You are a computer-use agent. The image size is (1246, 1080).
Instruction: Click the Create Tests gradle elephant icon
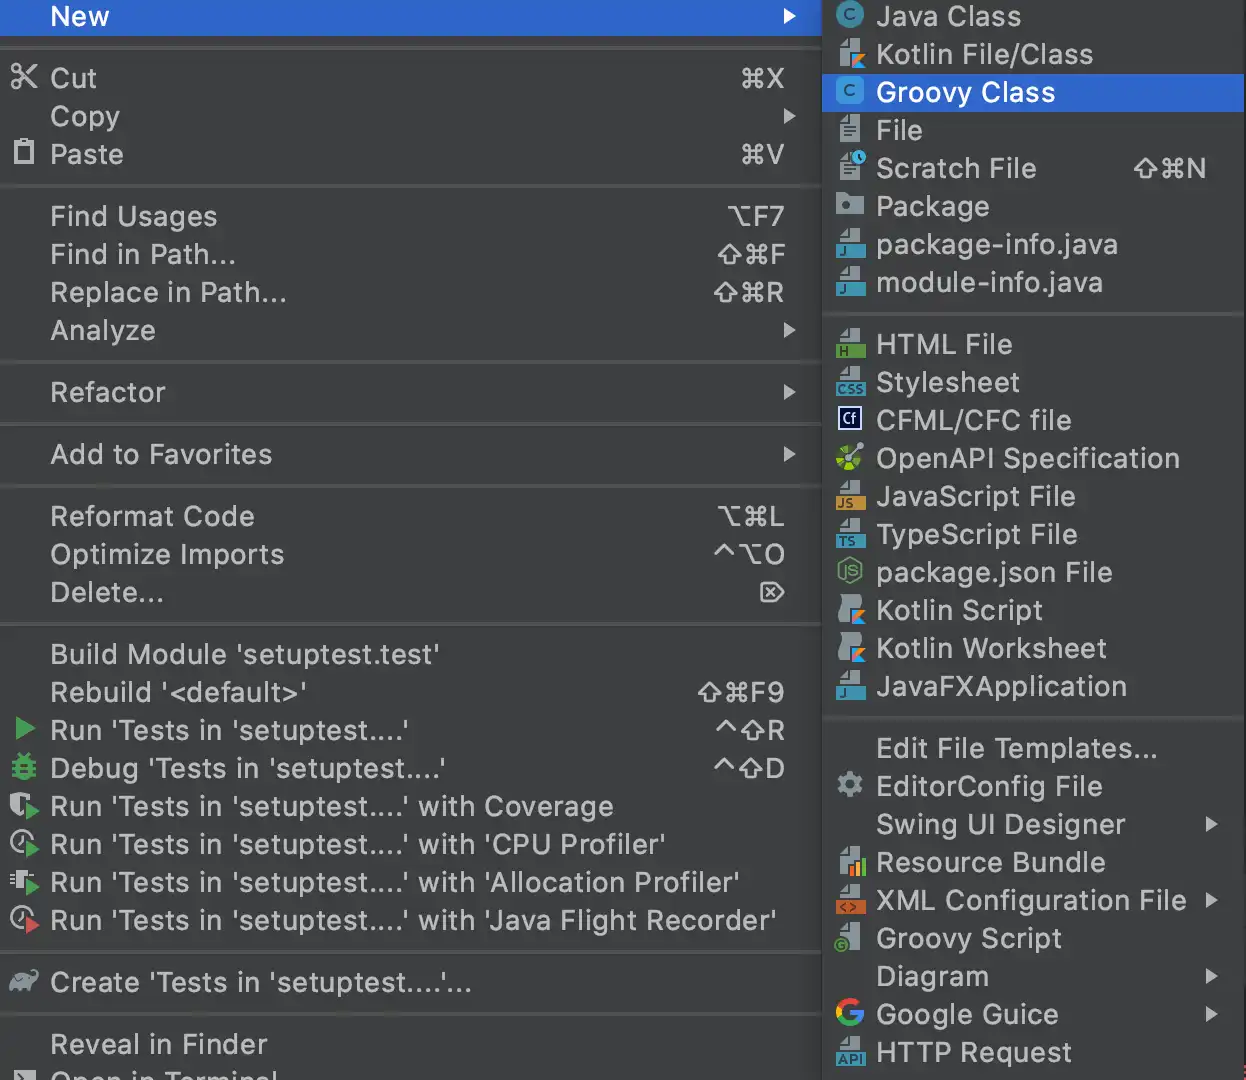pyautogui.click(x=24, y=981)
